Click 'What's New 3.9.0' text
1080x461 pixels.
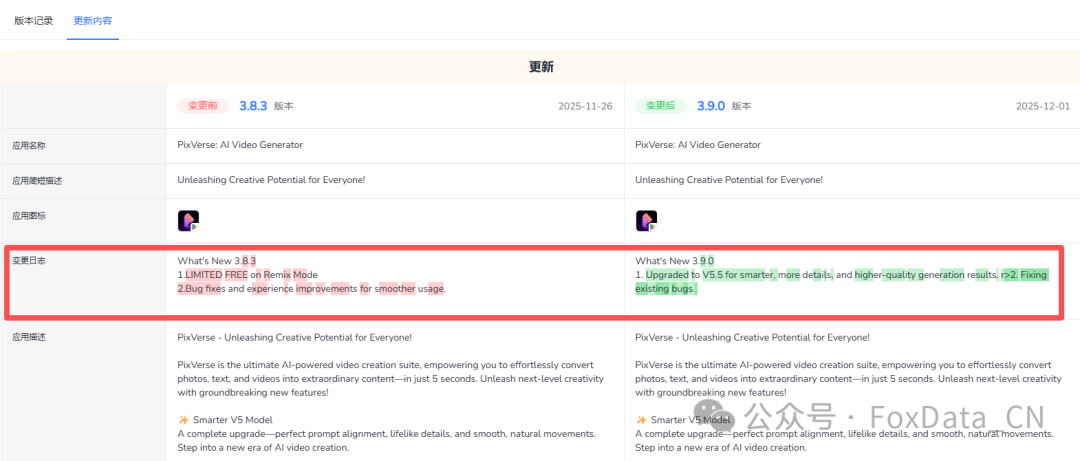coord(675,260)
